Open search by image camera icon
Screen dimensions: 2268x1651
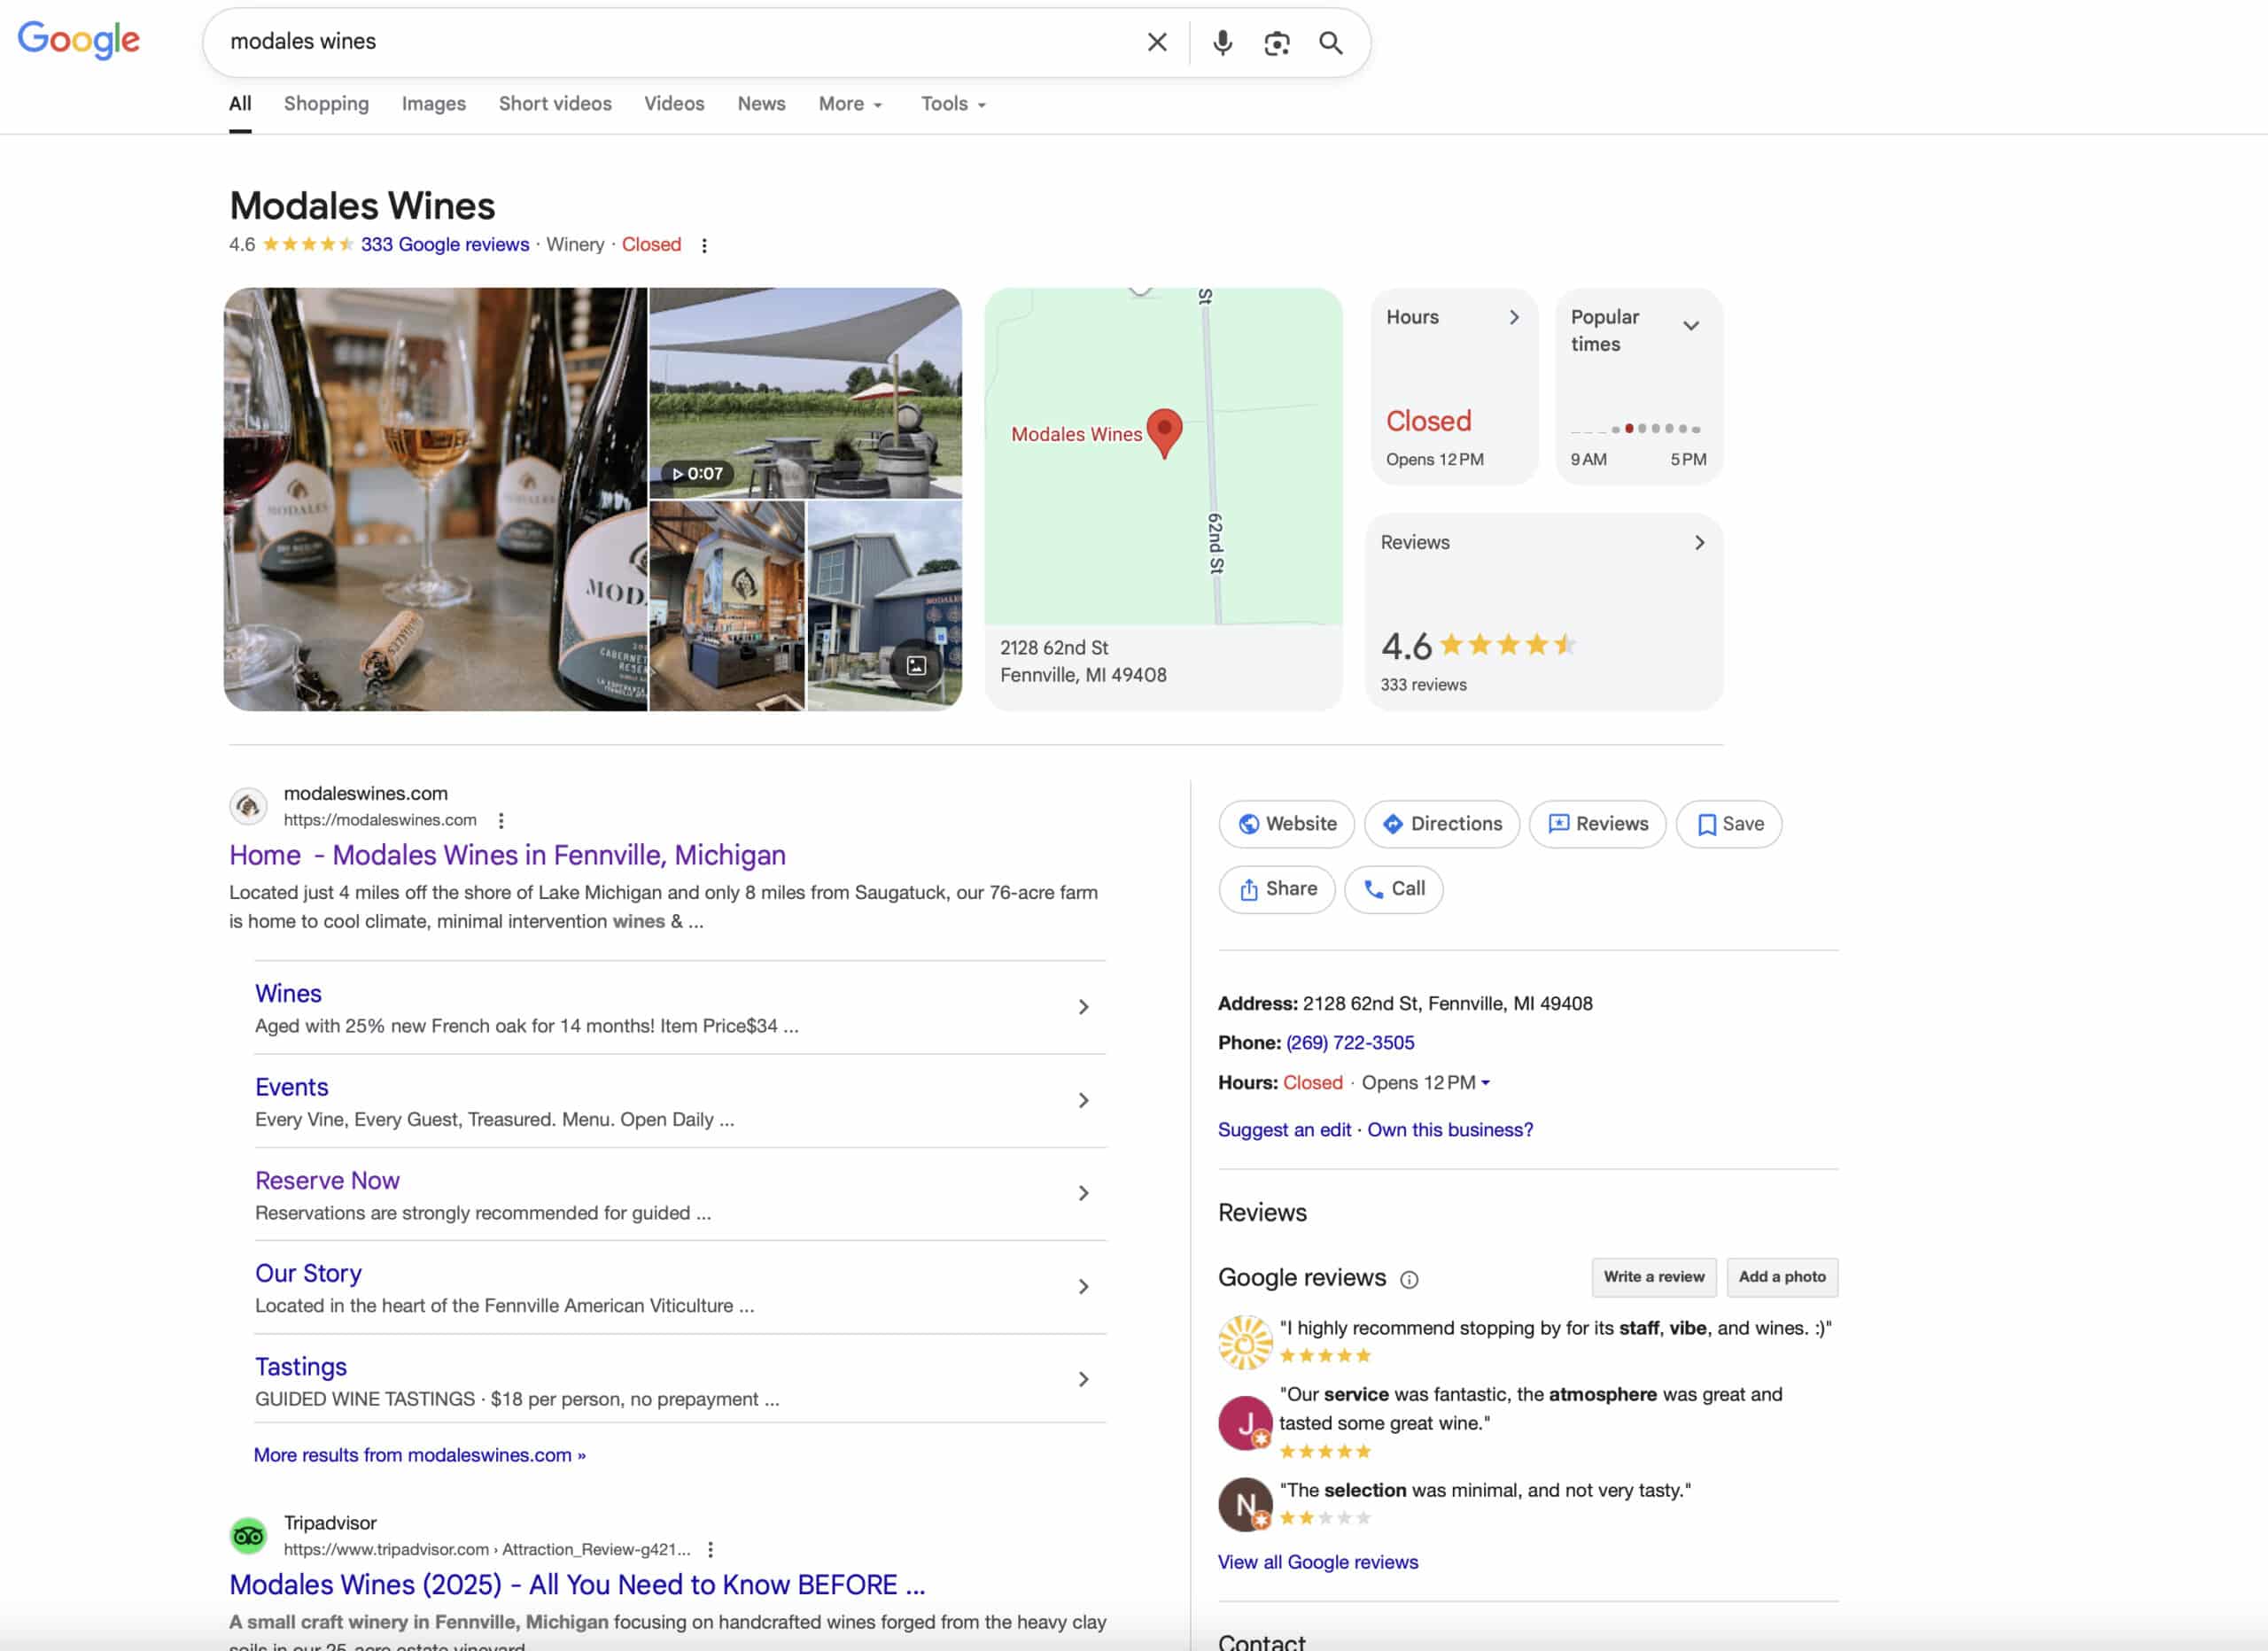coord(1276,42)
